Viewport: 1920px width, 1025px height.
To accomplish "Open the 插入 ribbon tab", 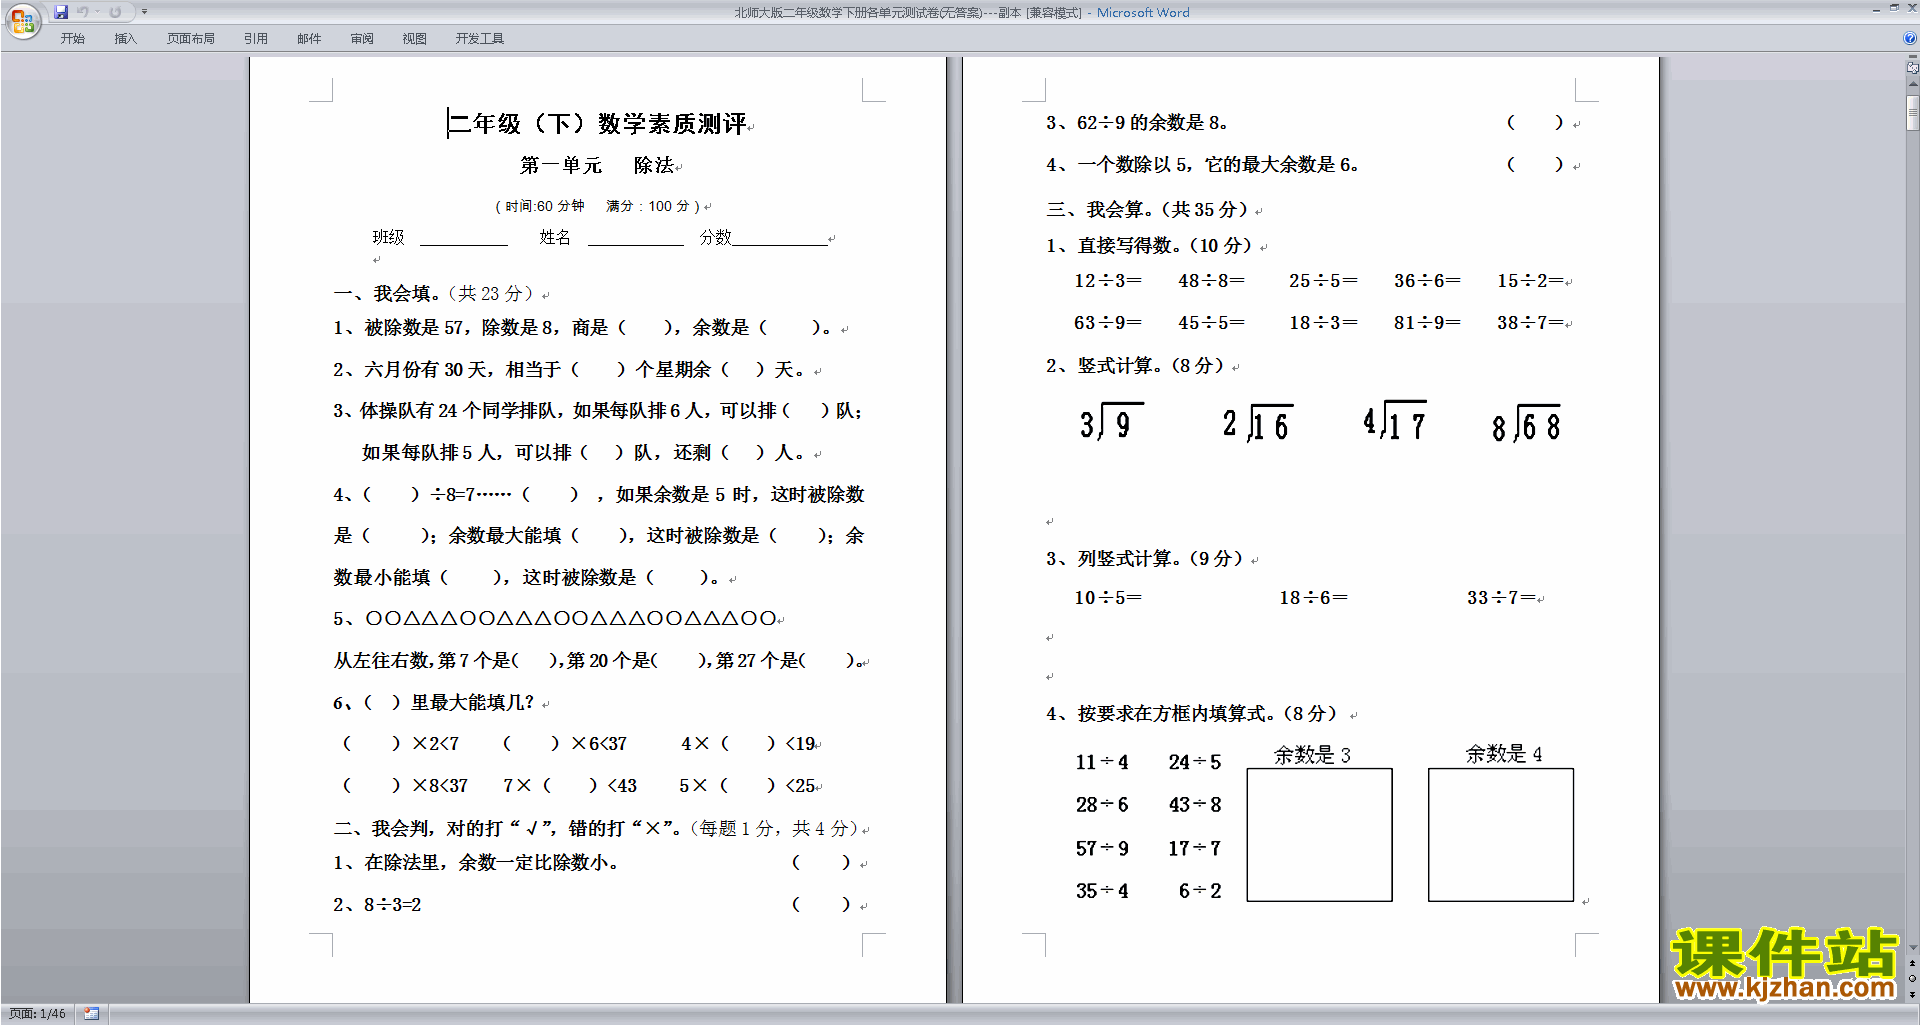I will pyautogui.click(x=125, y=38).
